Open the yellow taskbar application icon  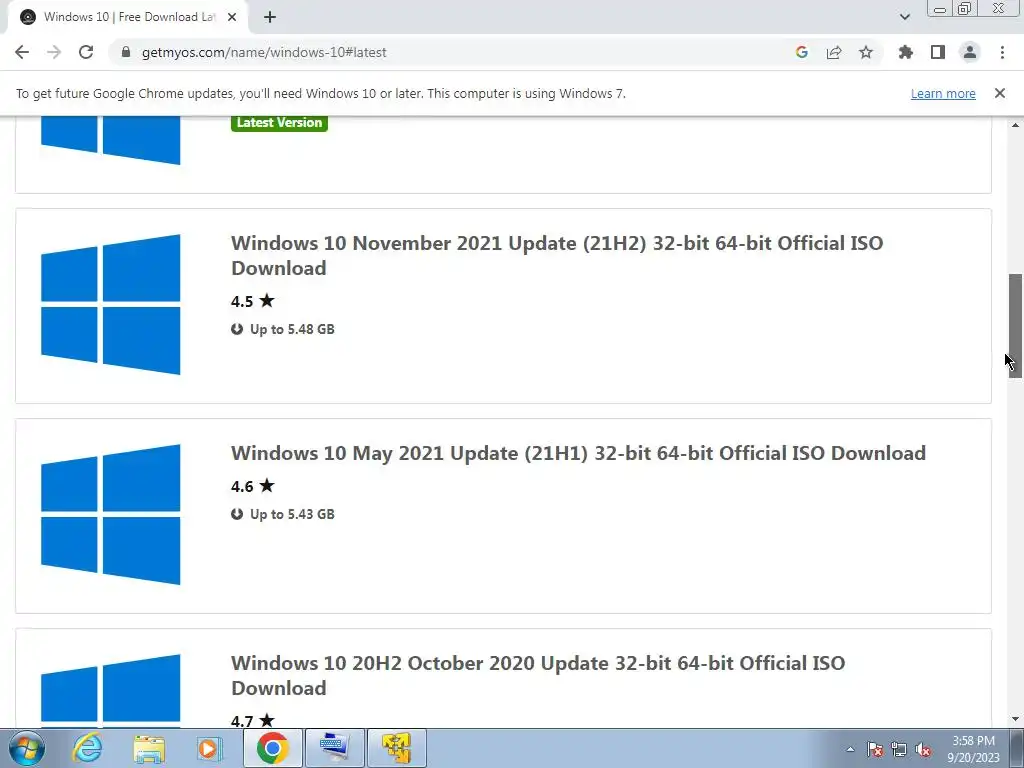coord(397,748)
